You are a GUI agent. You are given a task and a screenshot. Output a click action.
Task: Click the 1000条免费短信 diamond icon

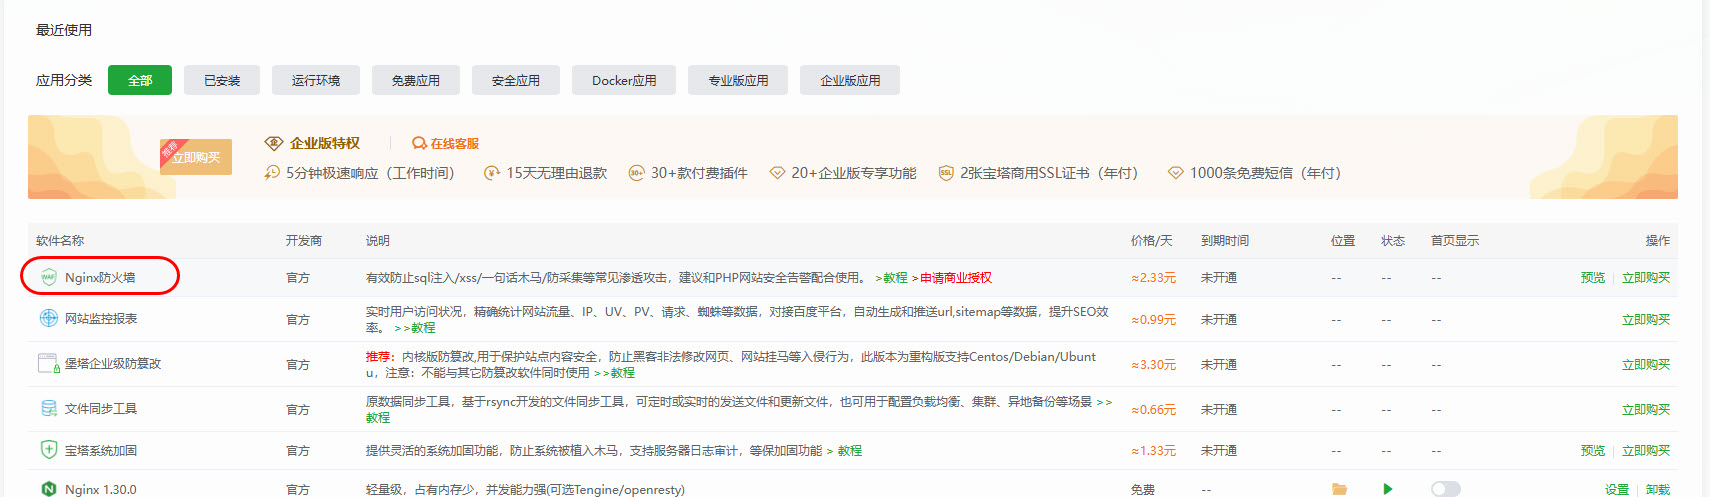tap(1176, 173)
